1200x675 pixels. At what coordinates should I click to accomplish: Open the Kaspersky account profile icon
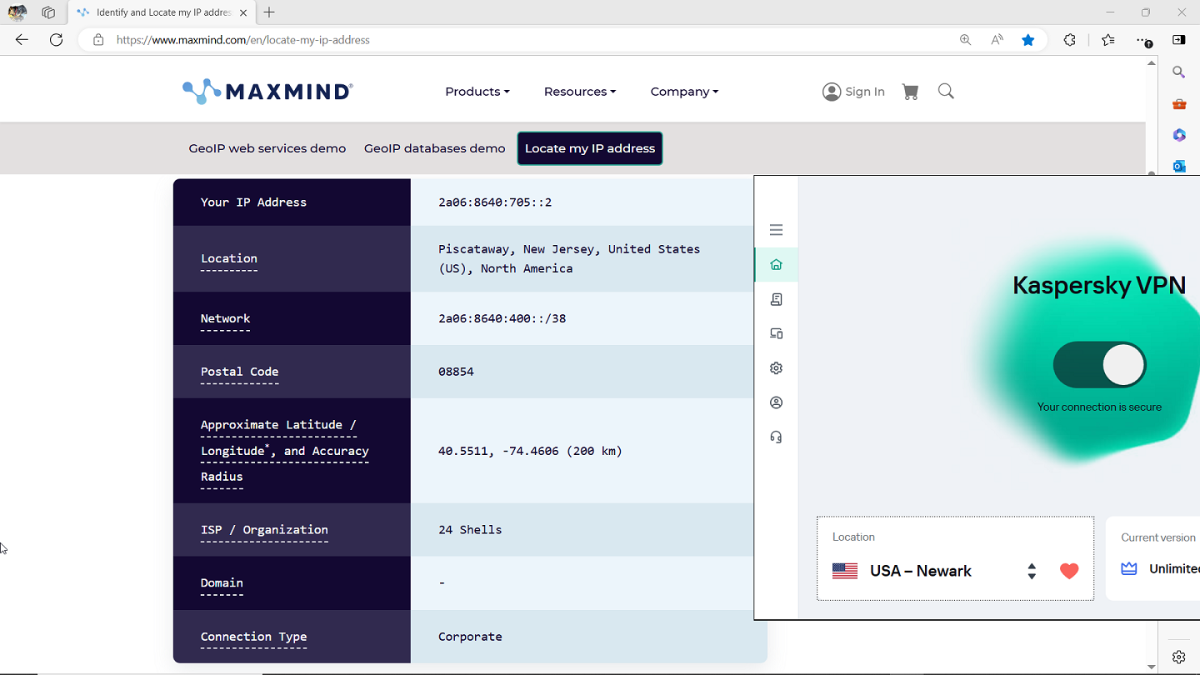776,403
